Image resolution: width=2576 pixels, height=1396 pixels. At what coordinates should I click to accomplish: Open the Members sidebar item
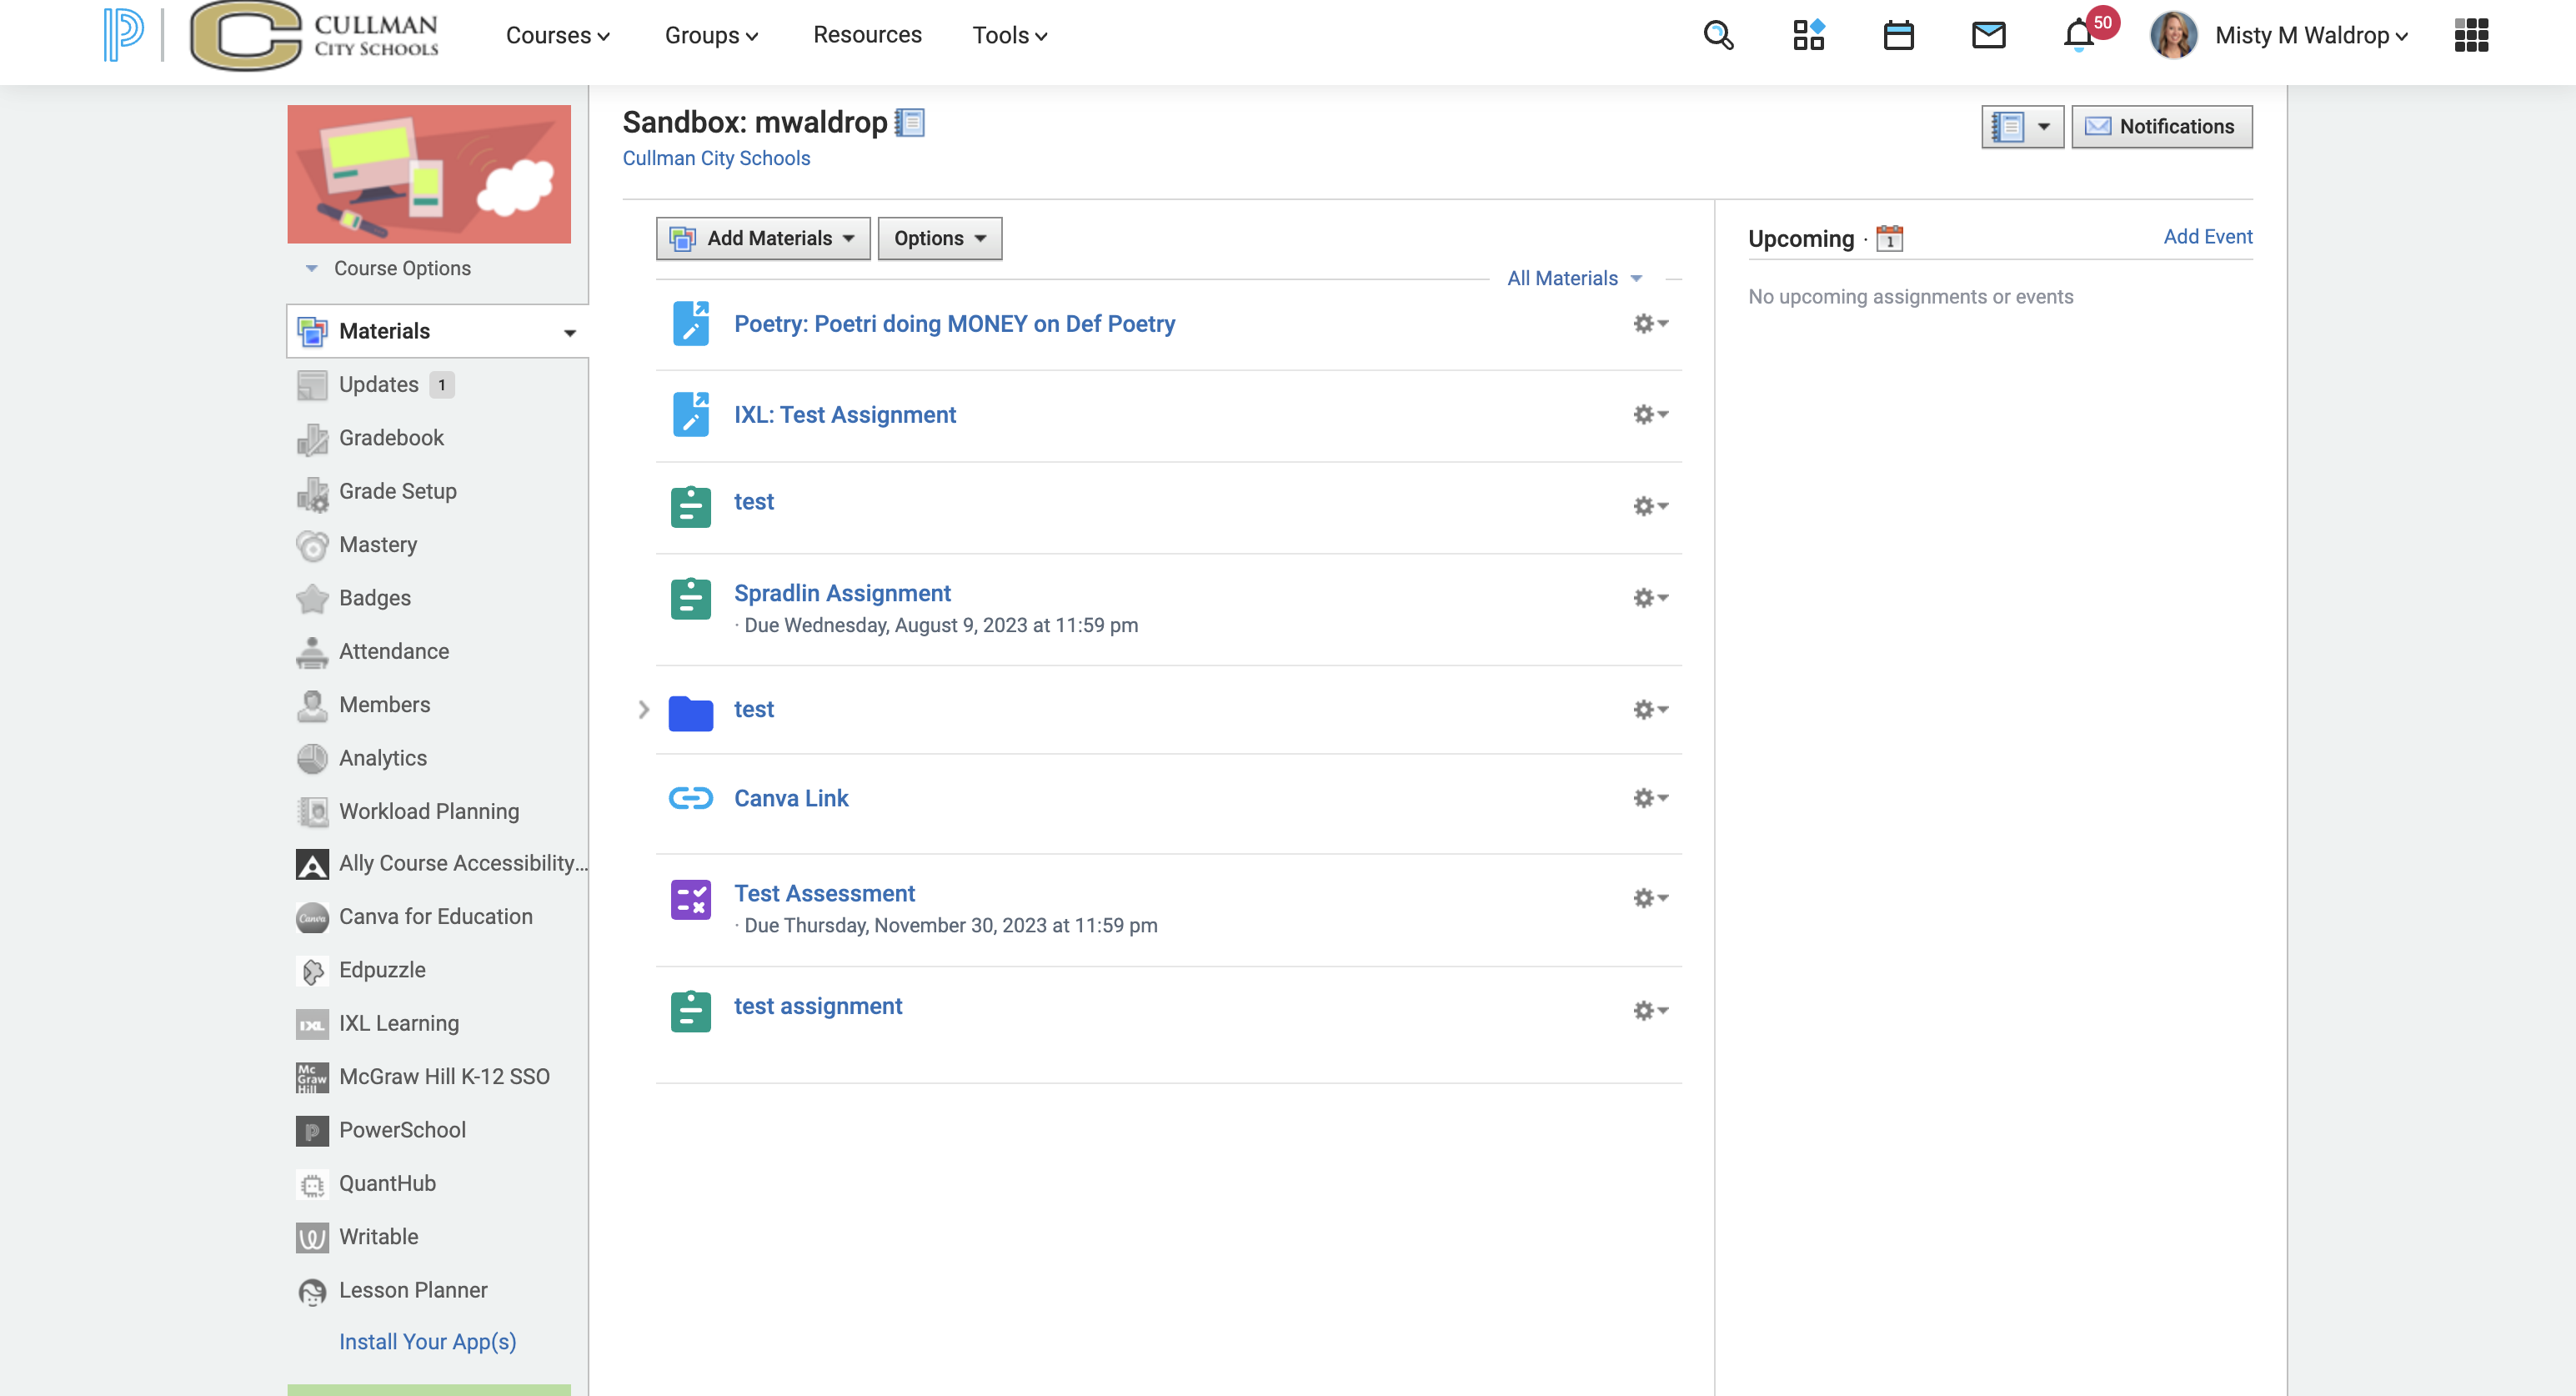[384, 705]
